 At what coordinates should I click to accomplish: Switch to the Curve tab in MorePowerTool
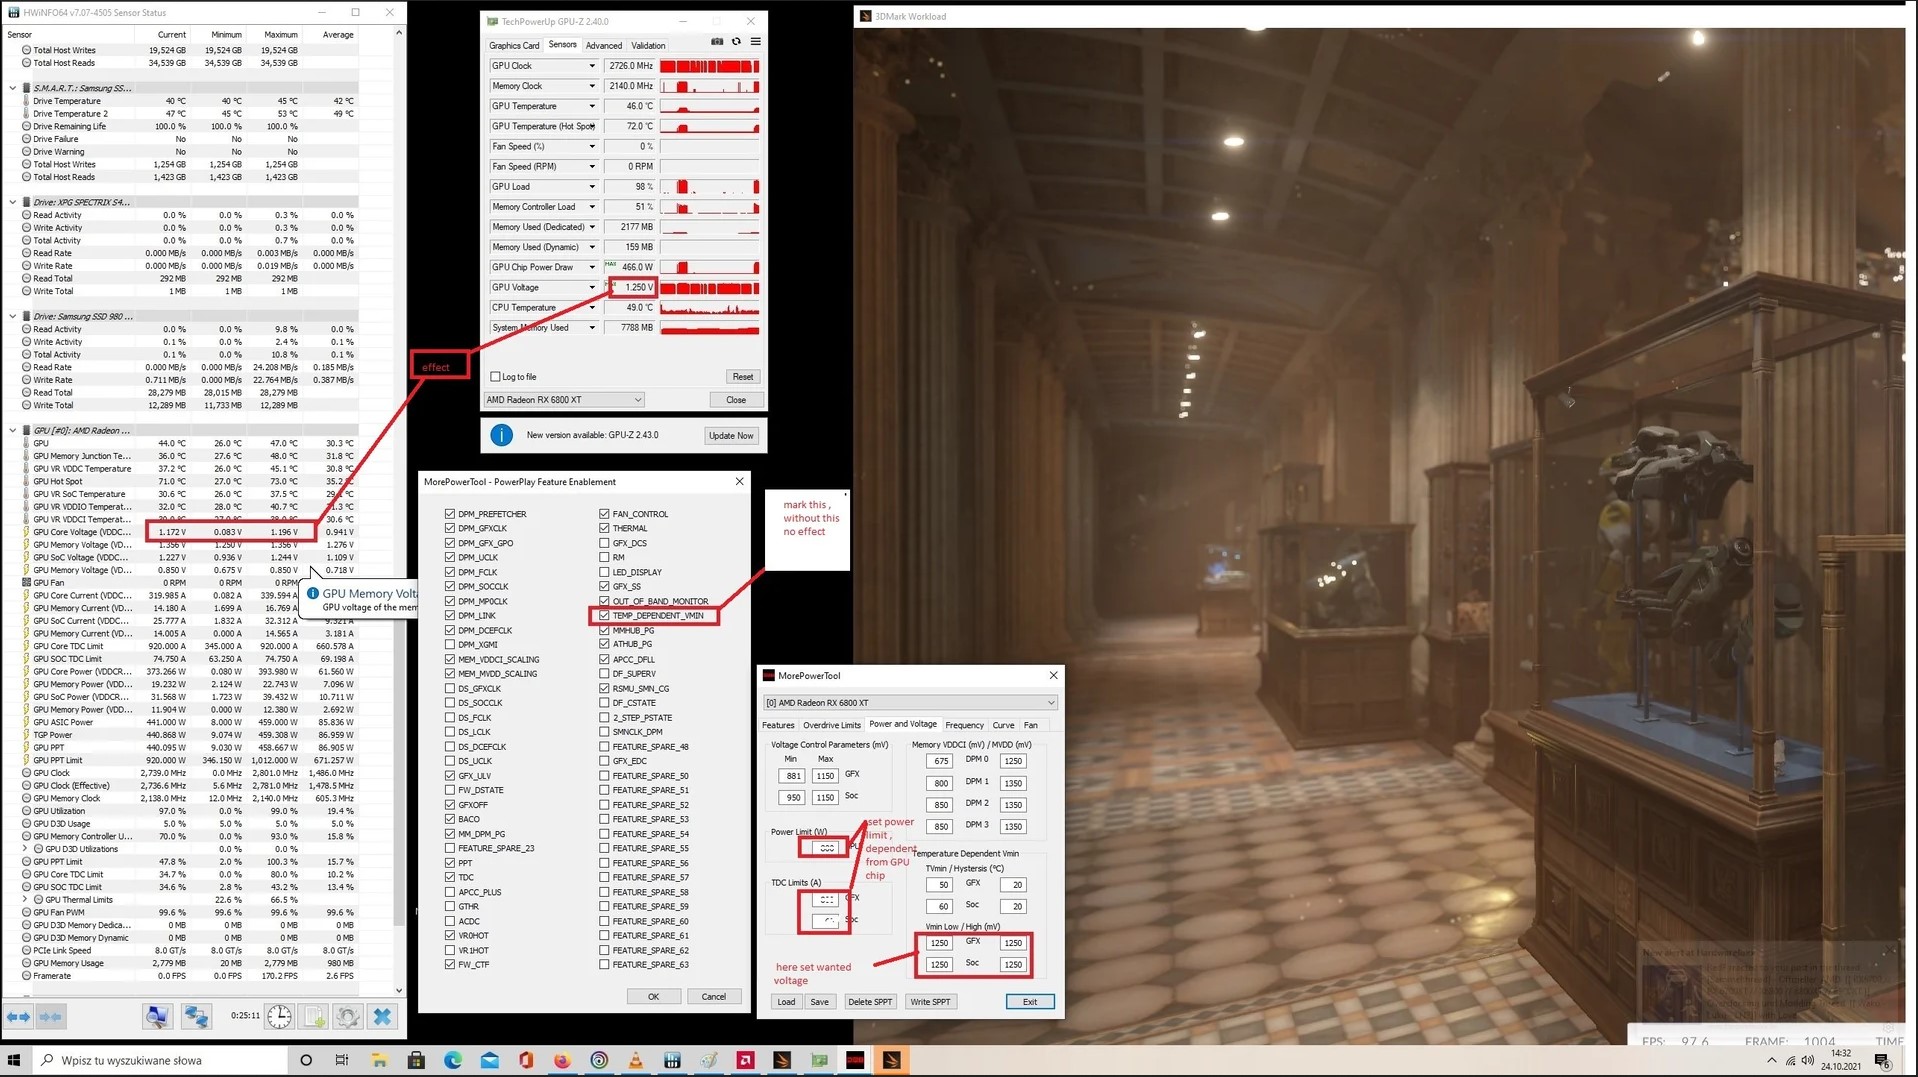(1003, 725)
